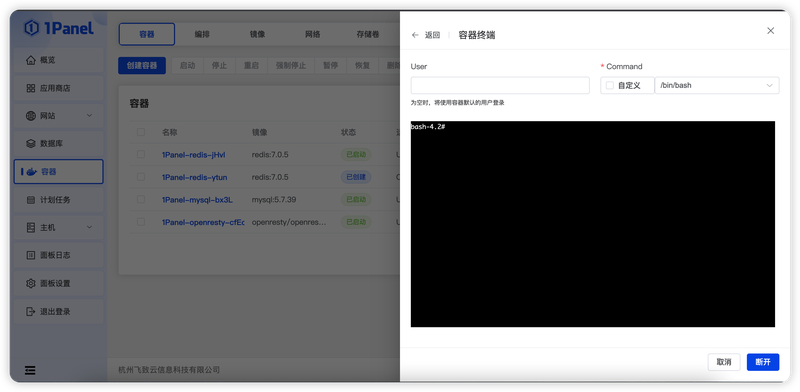Screen dimensions: 800x392
Task: Close the 容器终端 drawer with X
Action: coord(770,31)
